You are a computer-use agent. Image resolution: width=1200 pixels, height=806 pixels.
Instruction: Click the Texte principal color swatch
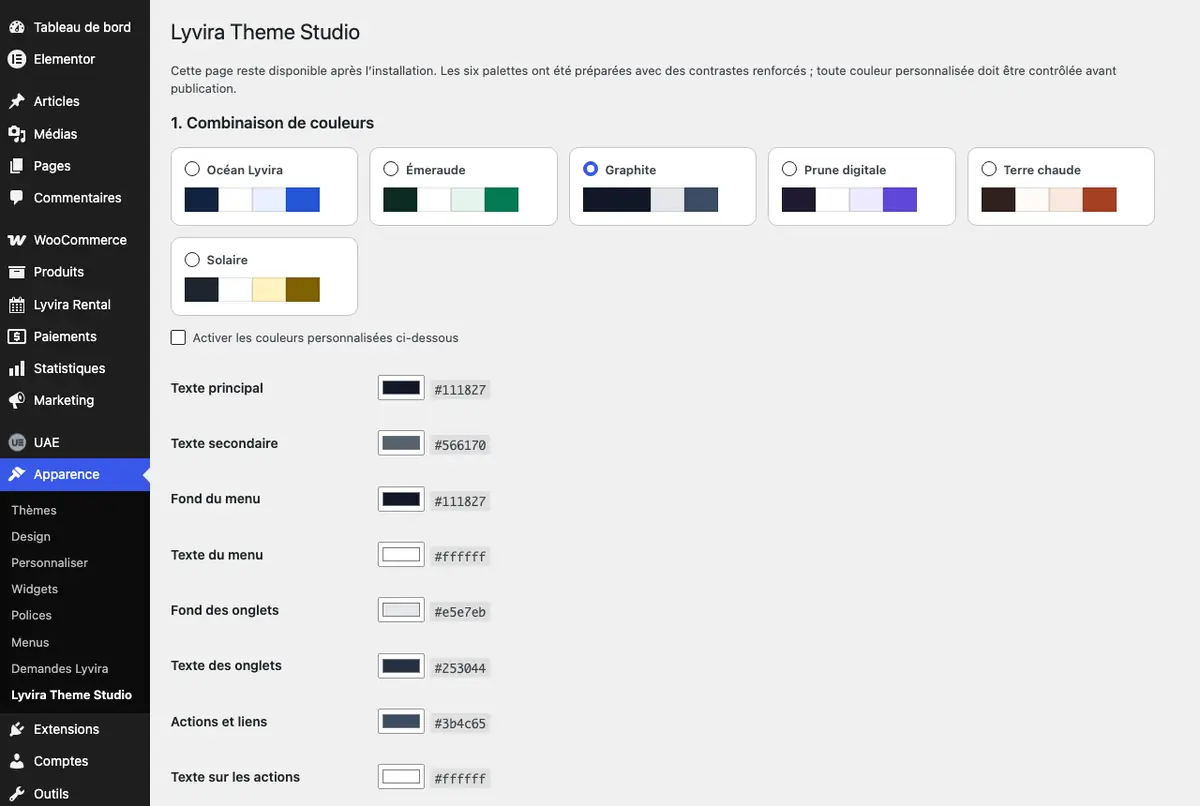click(401, 388)
